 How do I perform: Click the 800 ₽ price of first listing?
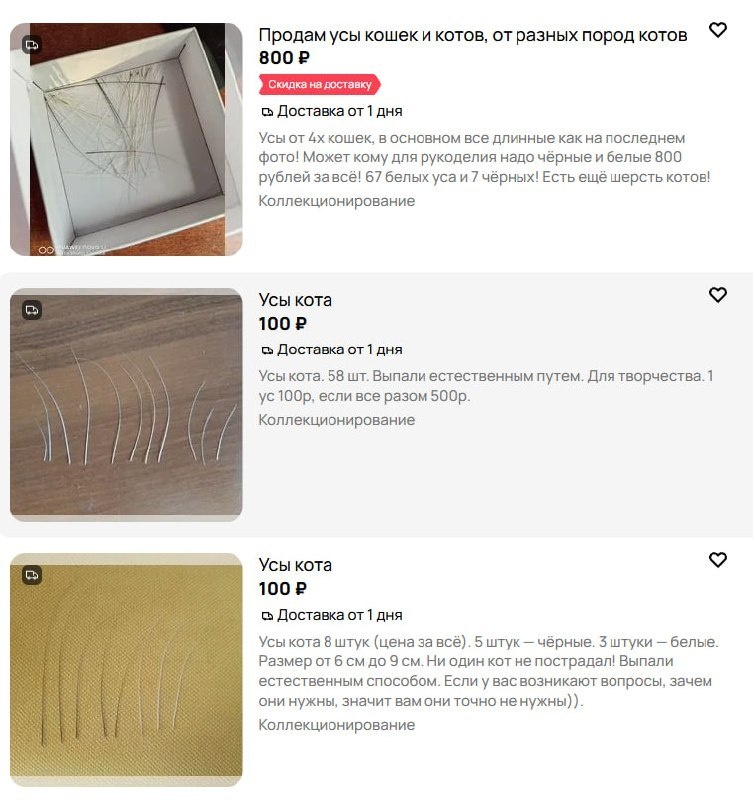pyautogui.click(x=284, y=58)
